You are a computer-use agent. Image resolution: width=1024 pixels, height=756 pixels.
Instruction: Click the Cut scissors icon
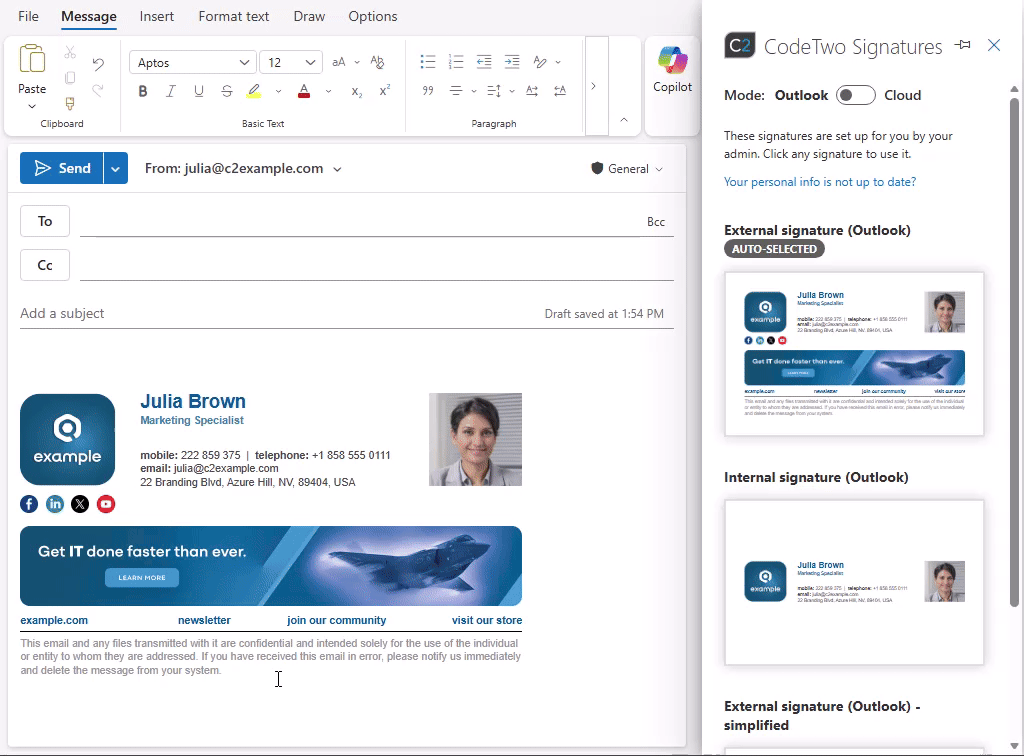click(x=70, y=52)
